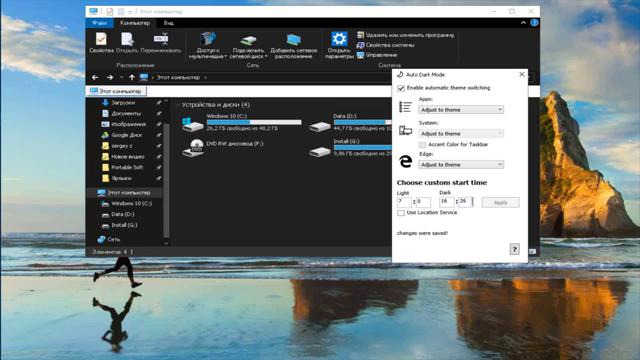Select the Windows 10 (C:) drive icon
This screenshot has width=640, height=360.
coord(193,124)
